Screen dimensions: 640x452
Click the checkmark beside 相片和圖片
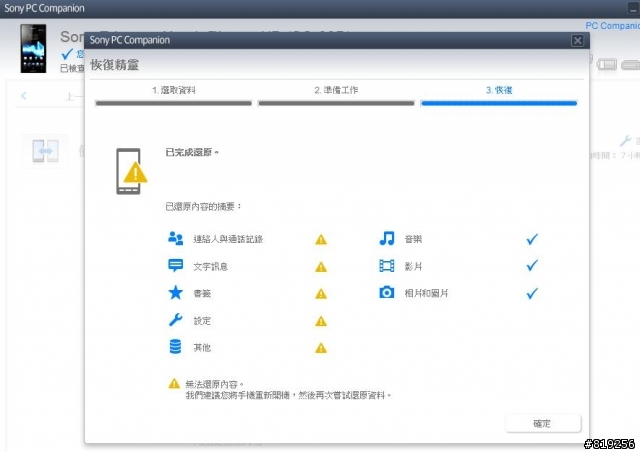tap(532, 293)
